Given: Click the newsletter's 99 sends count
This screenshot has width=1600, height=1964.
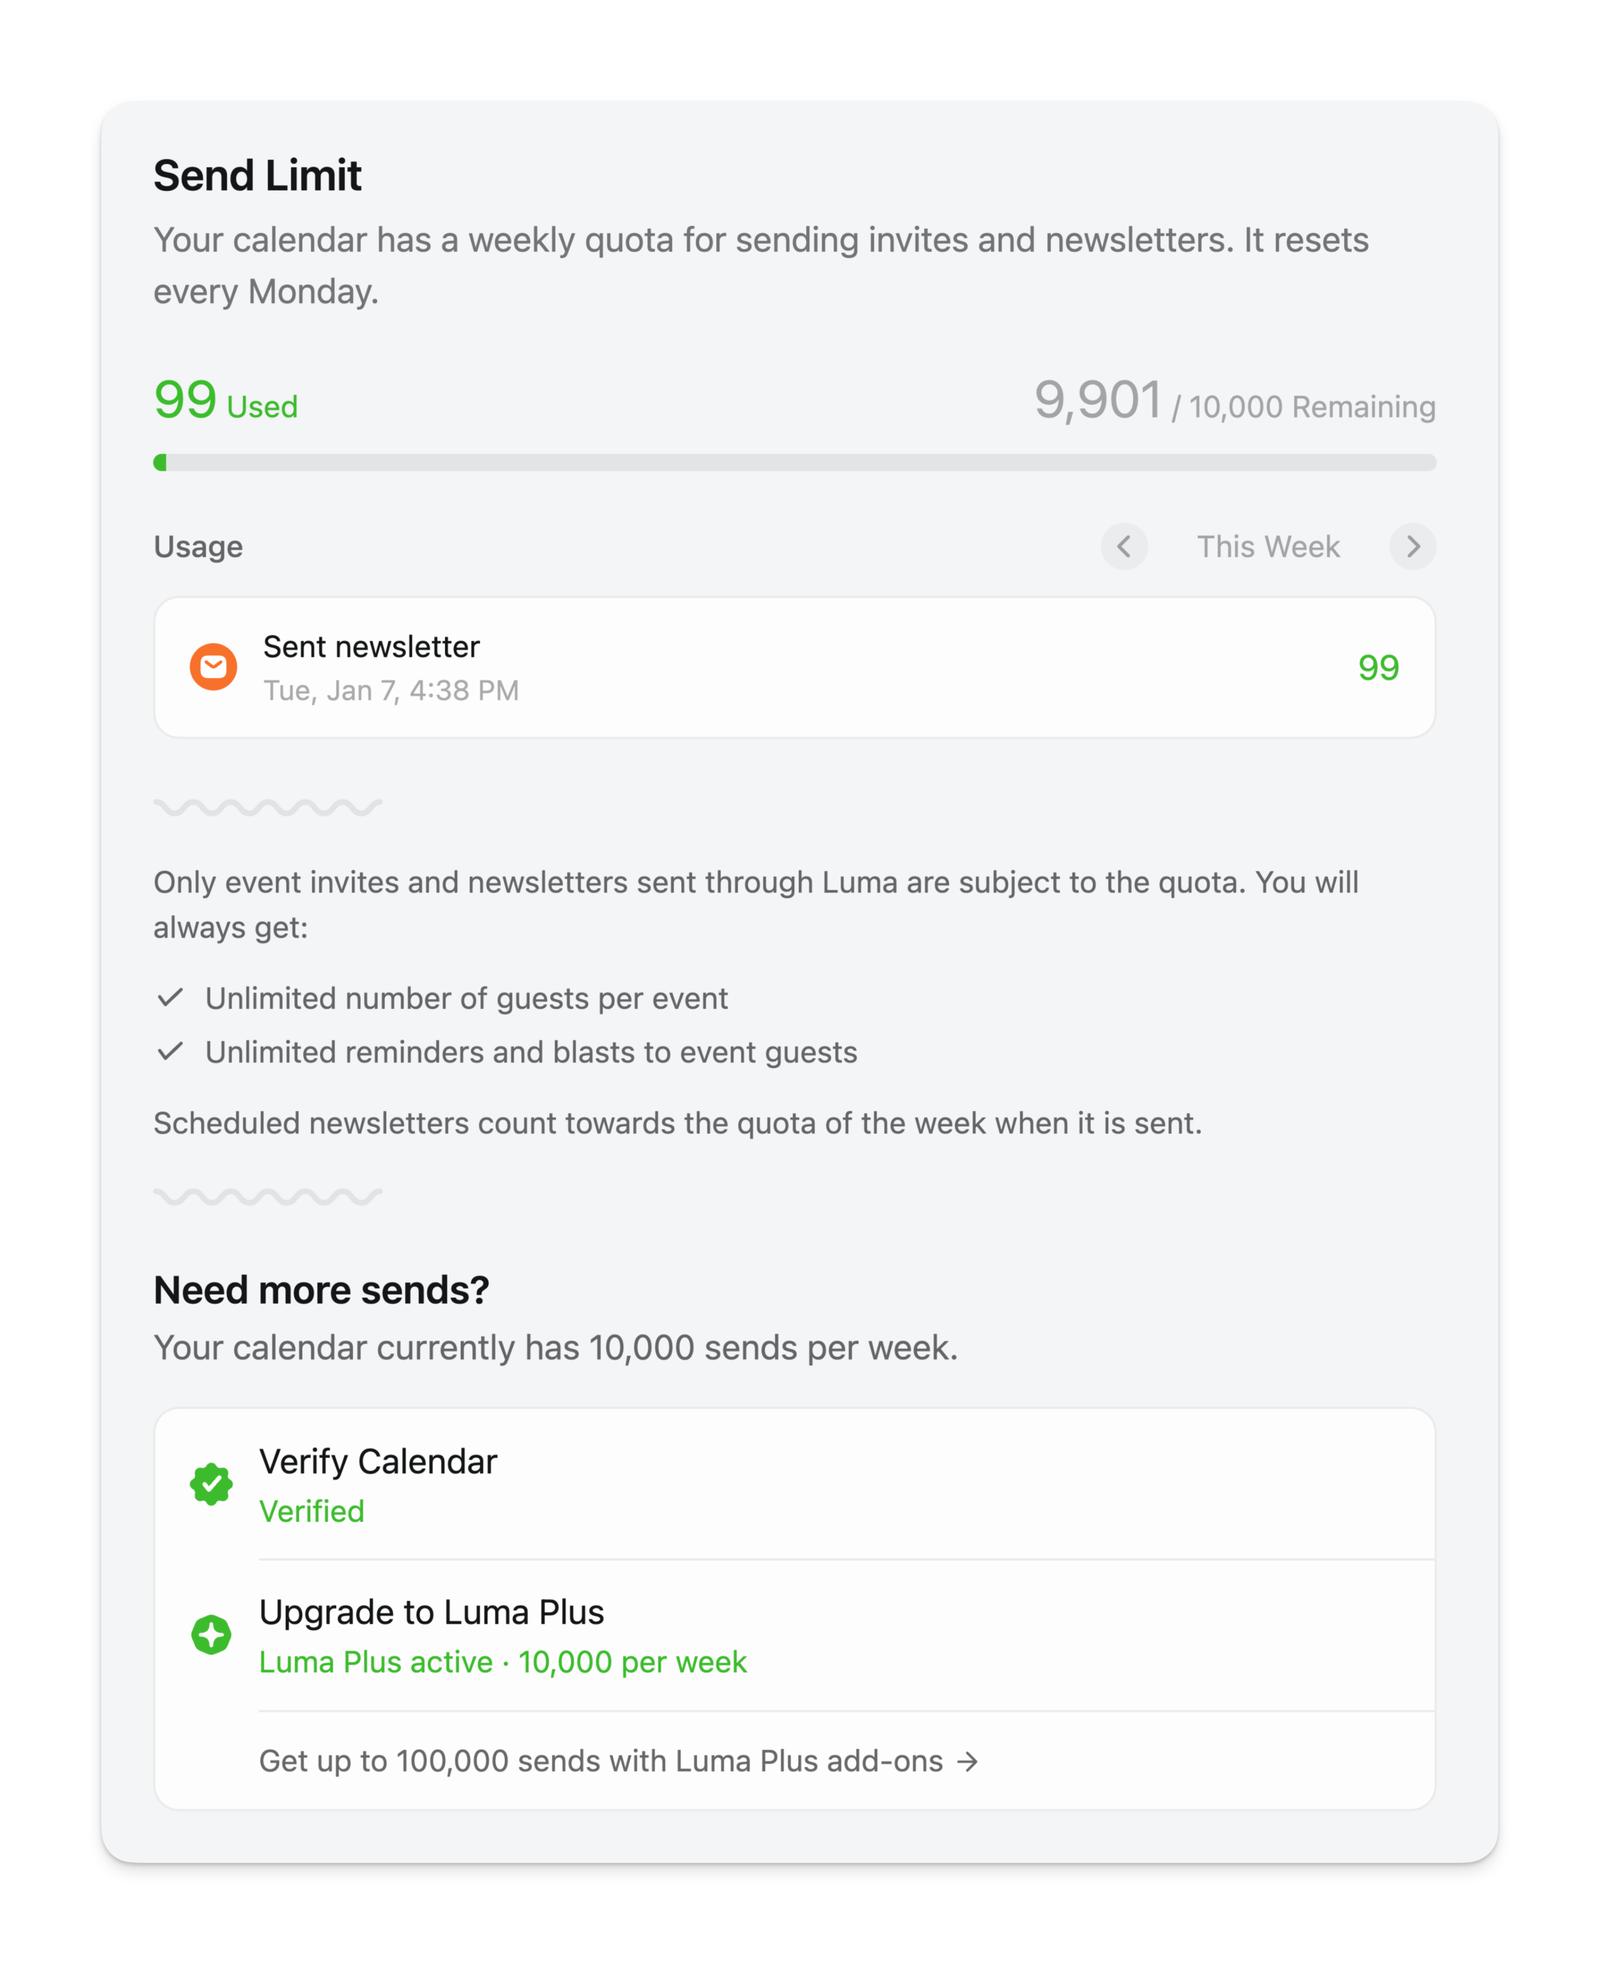Looking at the screenshot, I should (x=1377, y=667).
